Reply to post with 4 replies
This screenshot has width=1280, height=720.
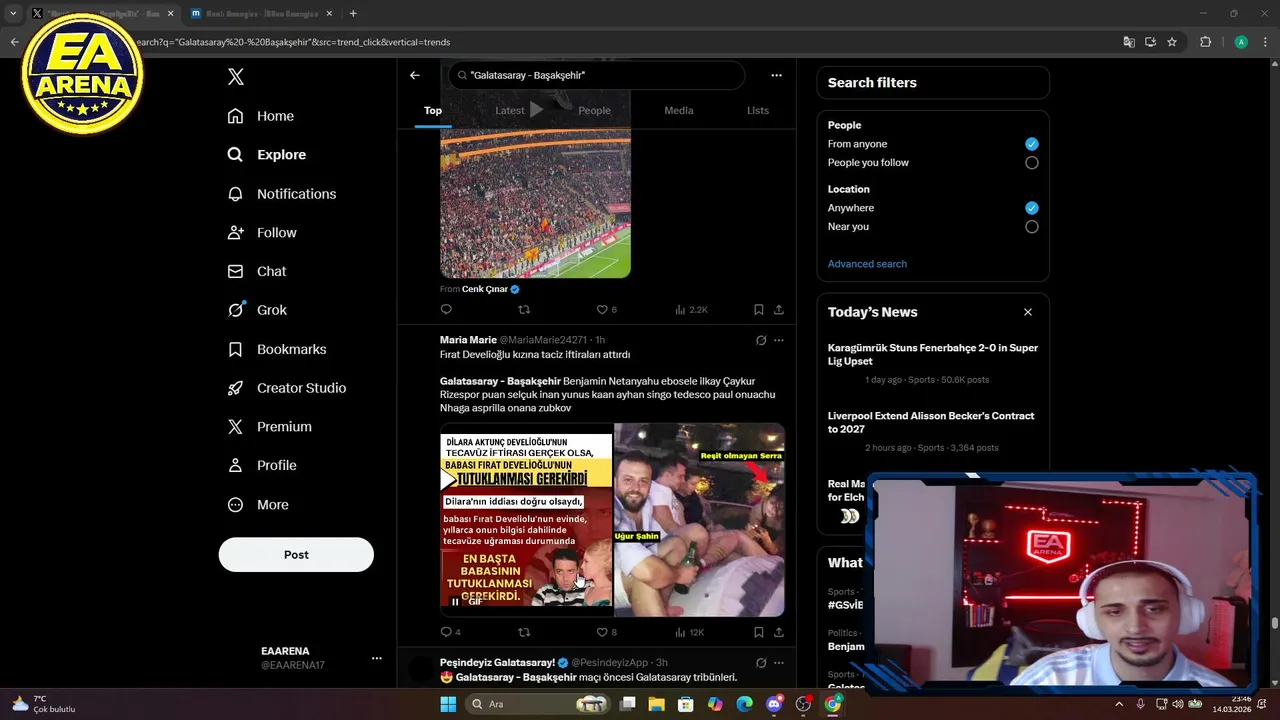point(451,632)
